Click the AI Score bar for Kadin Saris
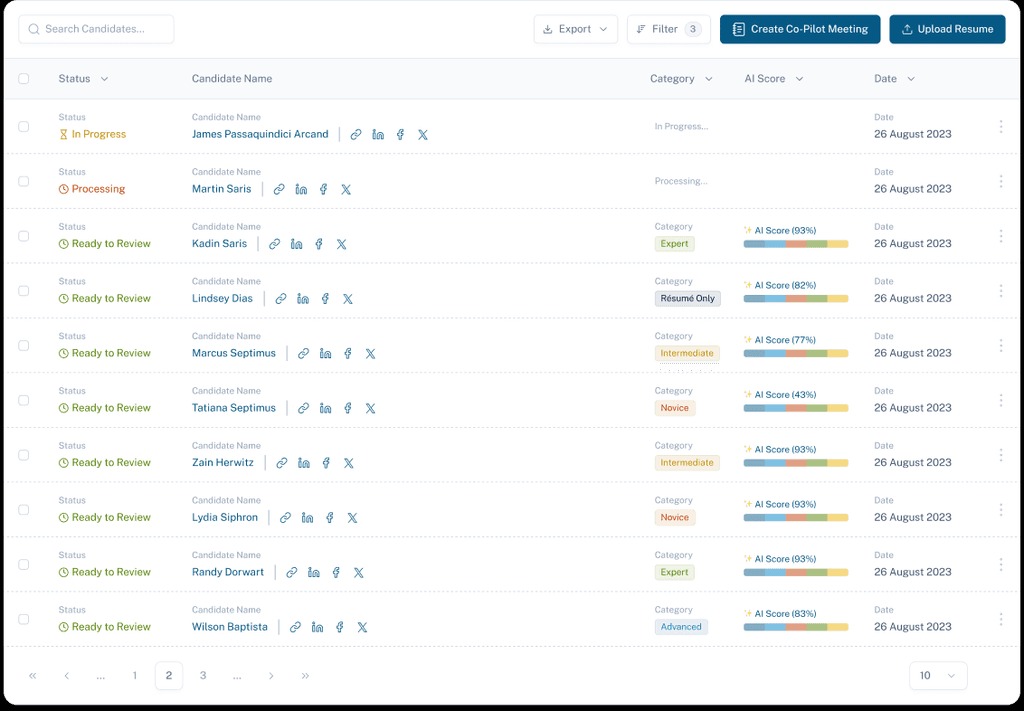The width and height of the screenshot is (1024, 711). pos(795,244)
